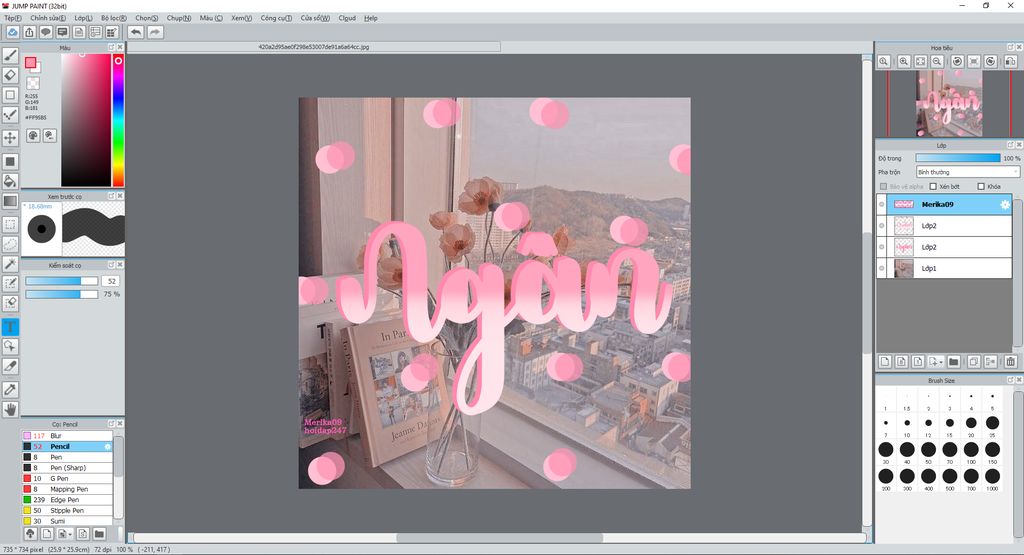Click the brush folder icon at bottom
Viewport: 1024px width, 555px height.
click(x=99, y=534)
